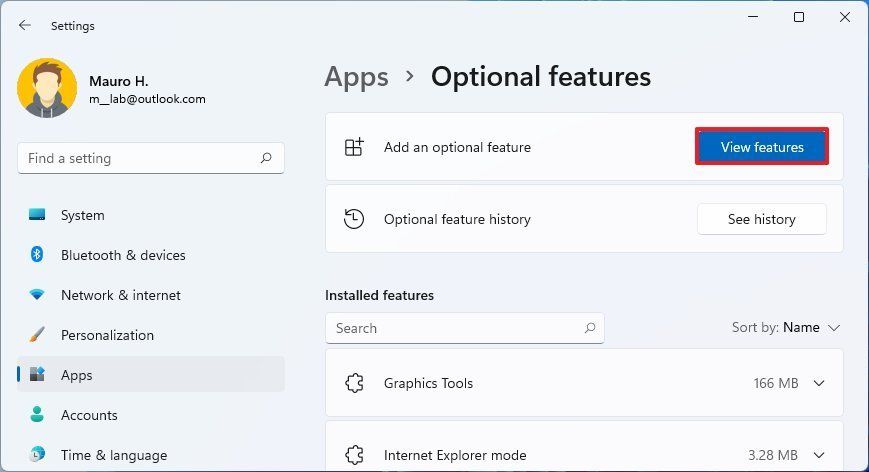
Task: Select Network & internet in sidebar
Action: tap(120, 295)
